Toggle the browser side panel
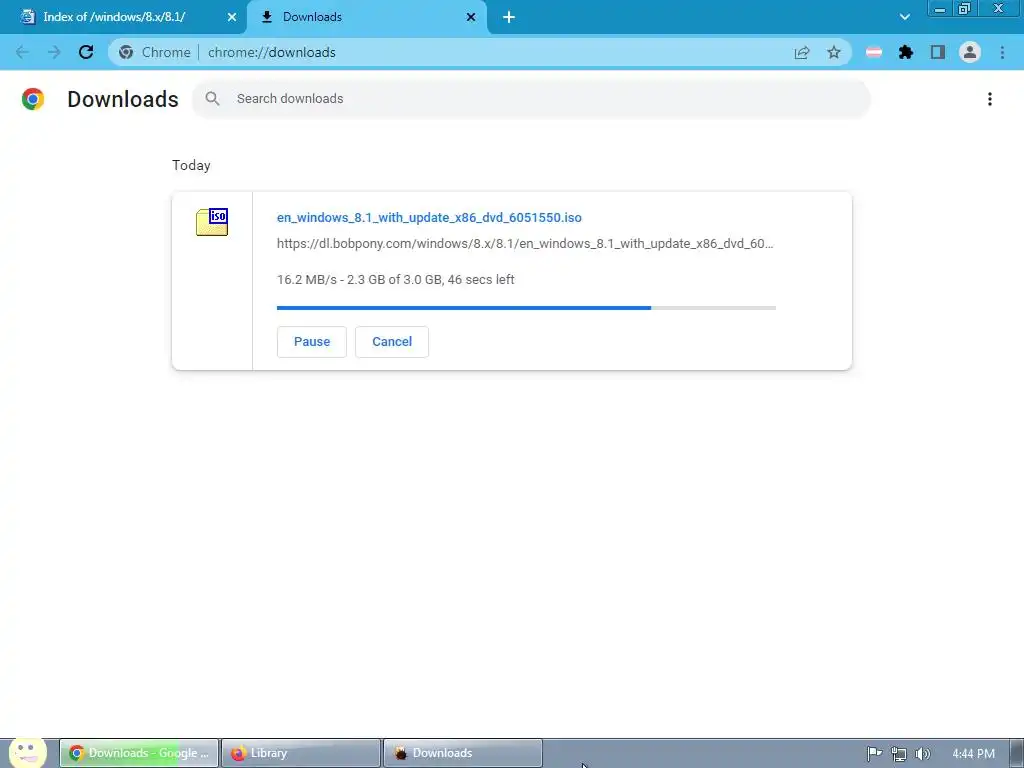1024x768 pixels. (x=938, y=52)
